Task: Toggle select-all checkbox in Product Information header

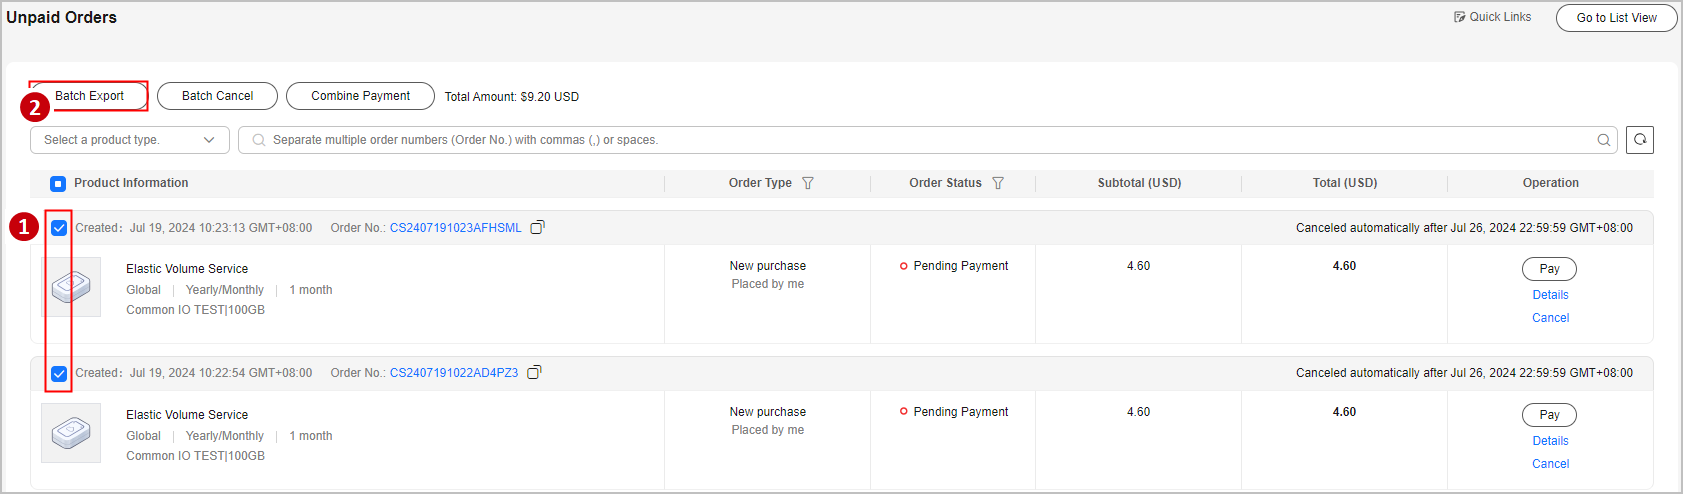Action: [x=58, y=183]
